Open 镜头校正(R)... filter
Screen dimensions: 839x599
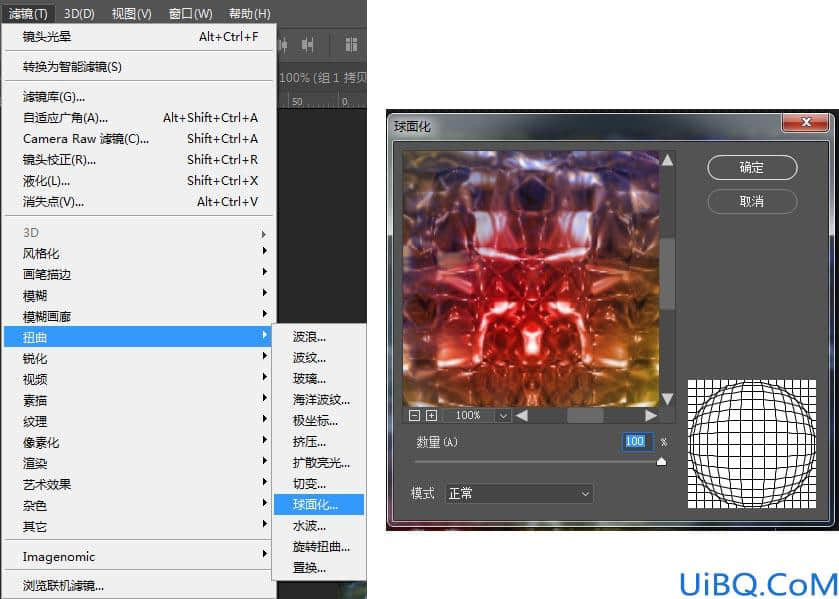tap(140, 160)
